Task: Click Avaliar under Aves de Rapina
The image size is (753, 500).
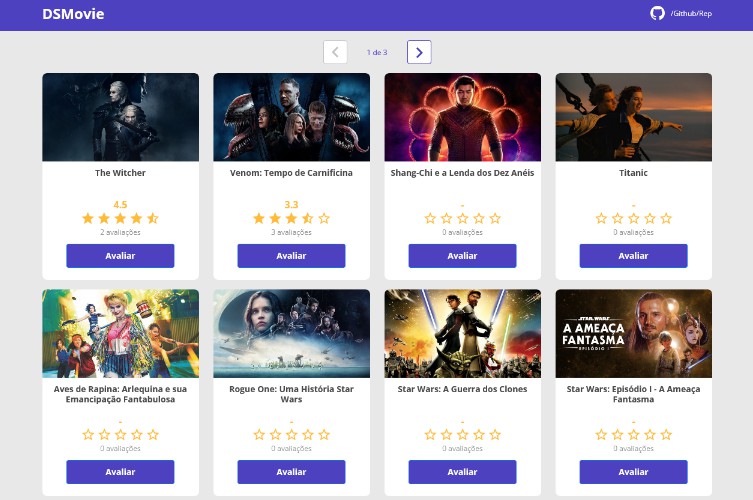Action: click(120, 472)
